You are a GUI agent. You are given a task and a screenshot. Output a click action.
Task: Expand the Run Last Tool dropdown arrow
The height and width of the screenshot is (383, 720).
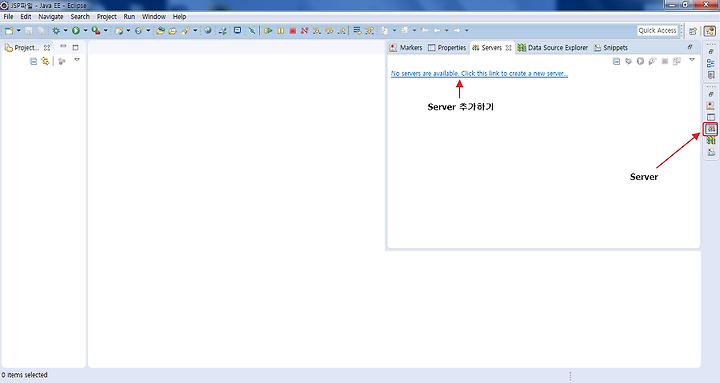pyautogui.click(x=106, y=31)
